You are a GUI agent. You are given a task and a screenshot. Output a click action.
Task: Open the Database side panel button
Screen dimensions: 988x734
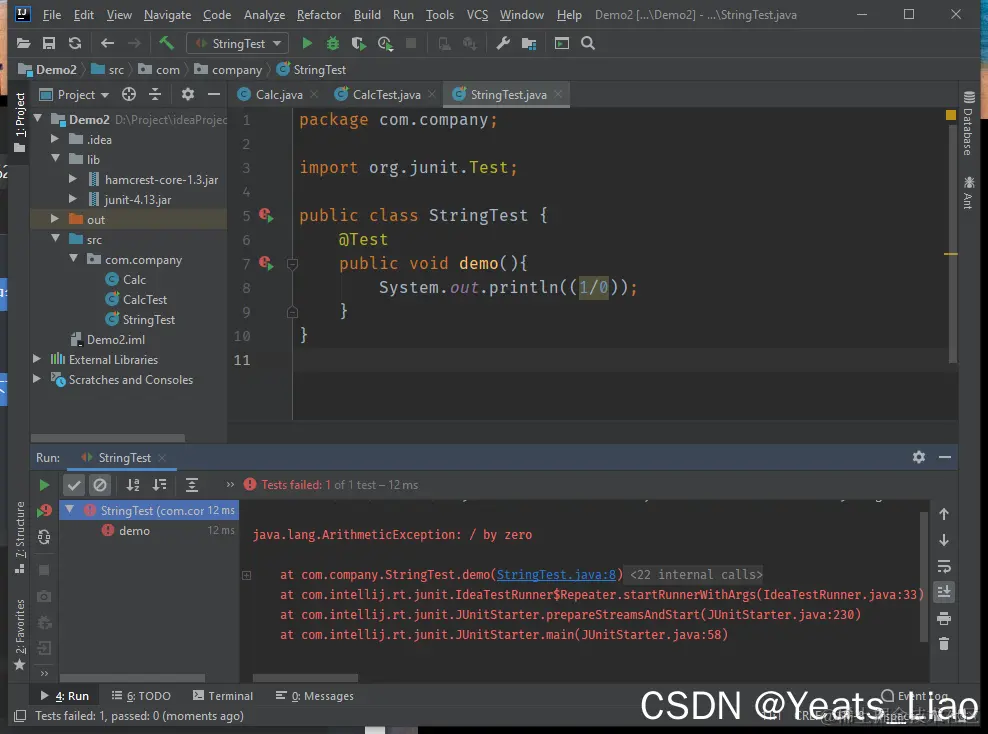pyautogui.click(x=968, y=123)
